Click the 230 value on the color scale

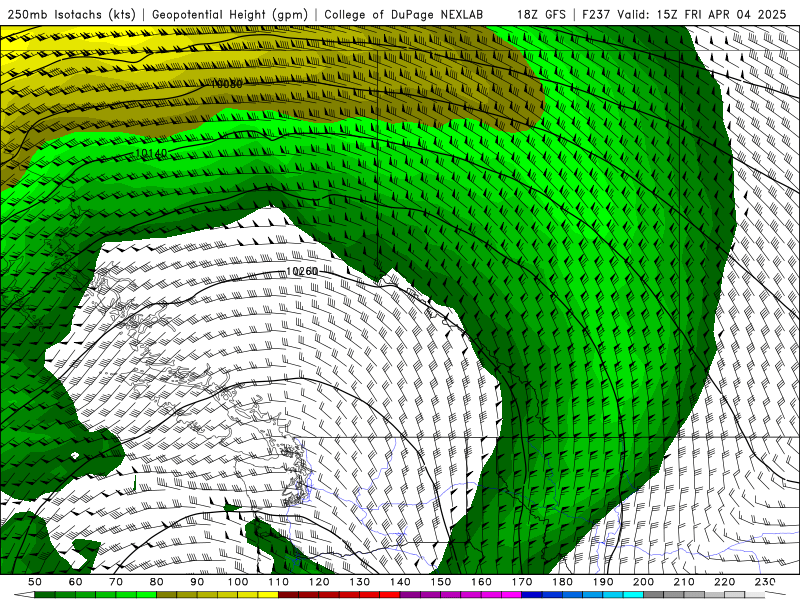765,582
